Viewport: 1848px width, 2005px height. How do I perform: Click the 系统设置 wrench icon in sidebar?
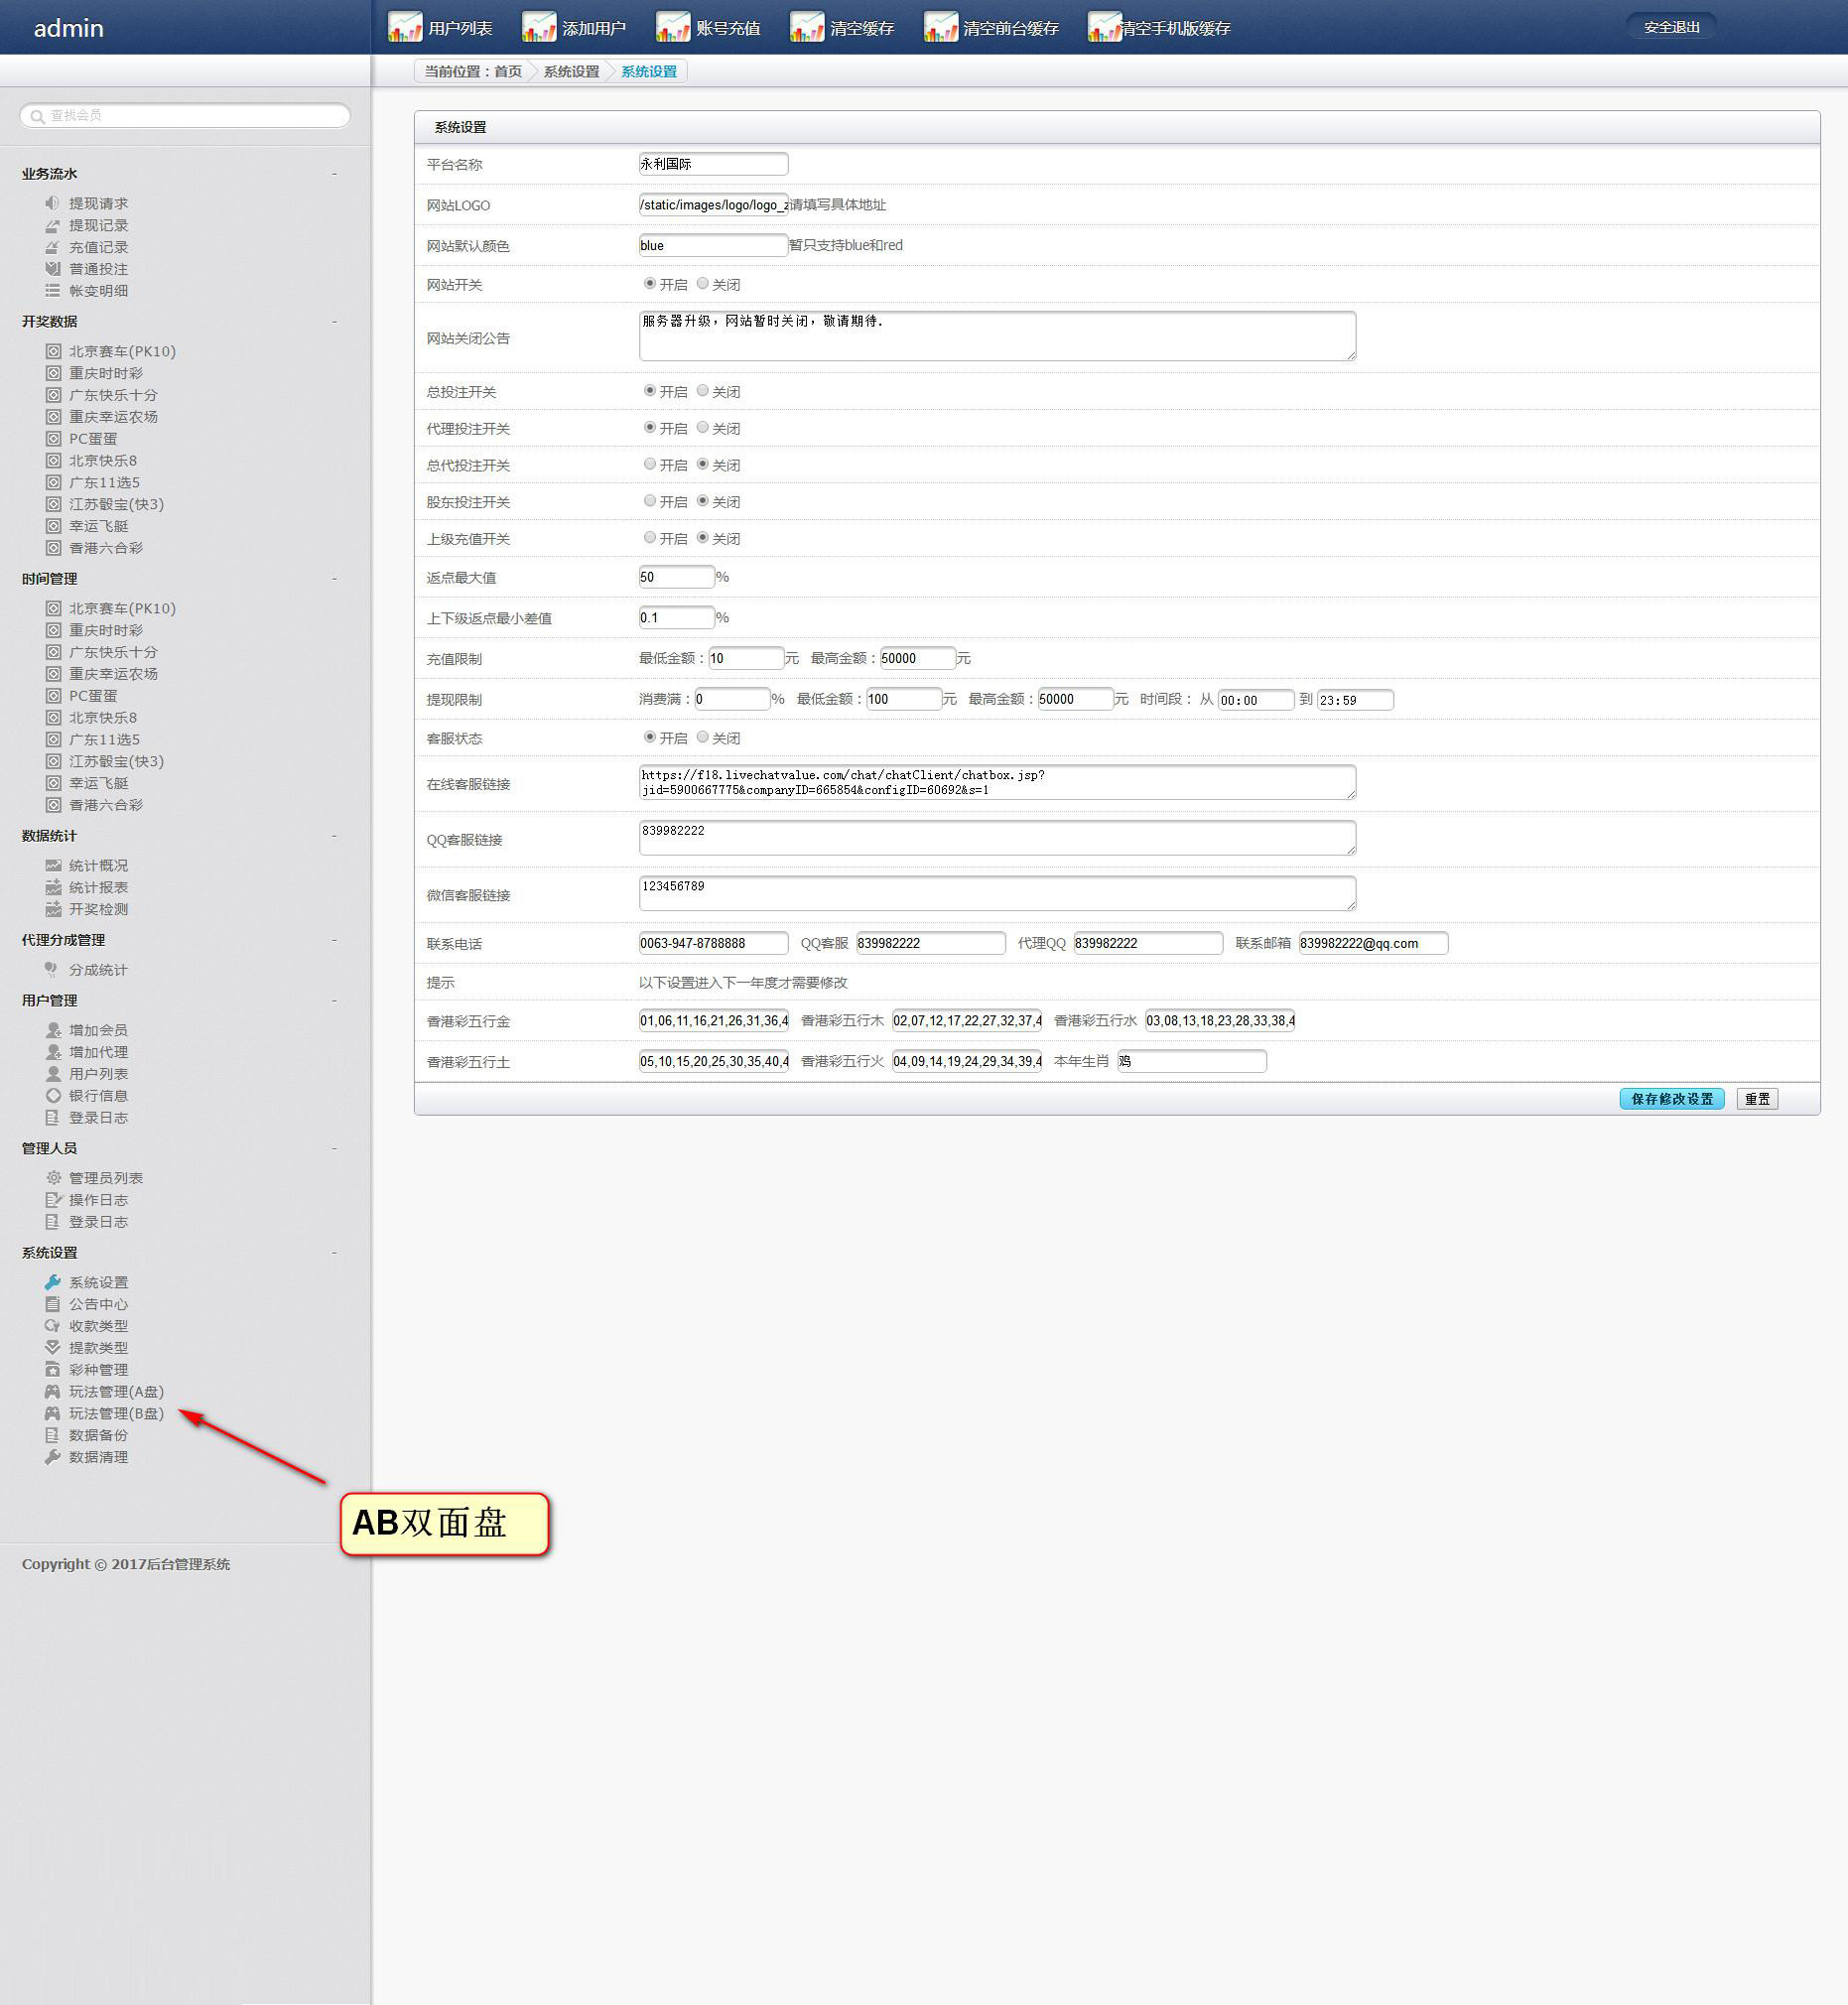[x=52, y=1282]
